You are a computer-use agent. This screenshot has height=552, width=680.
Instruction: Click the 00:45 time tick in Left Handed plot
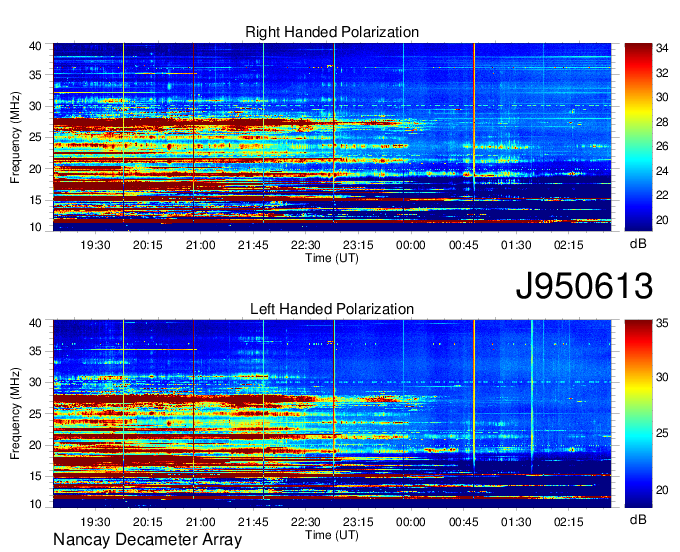pyautogui.click(x=463, y=522)
